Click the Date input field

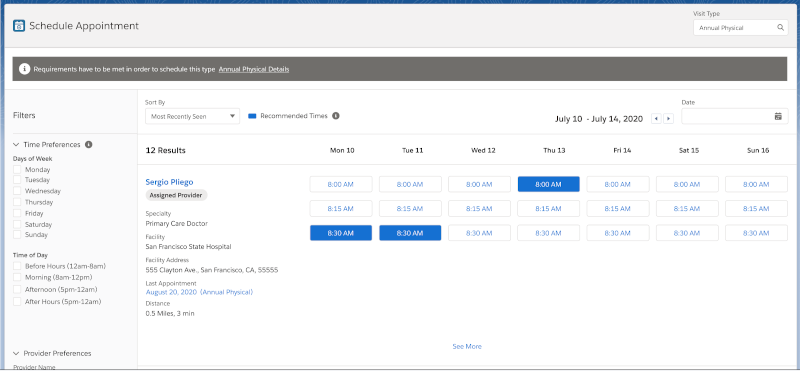click(735, 116)
